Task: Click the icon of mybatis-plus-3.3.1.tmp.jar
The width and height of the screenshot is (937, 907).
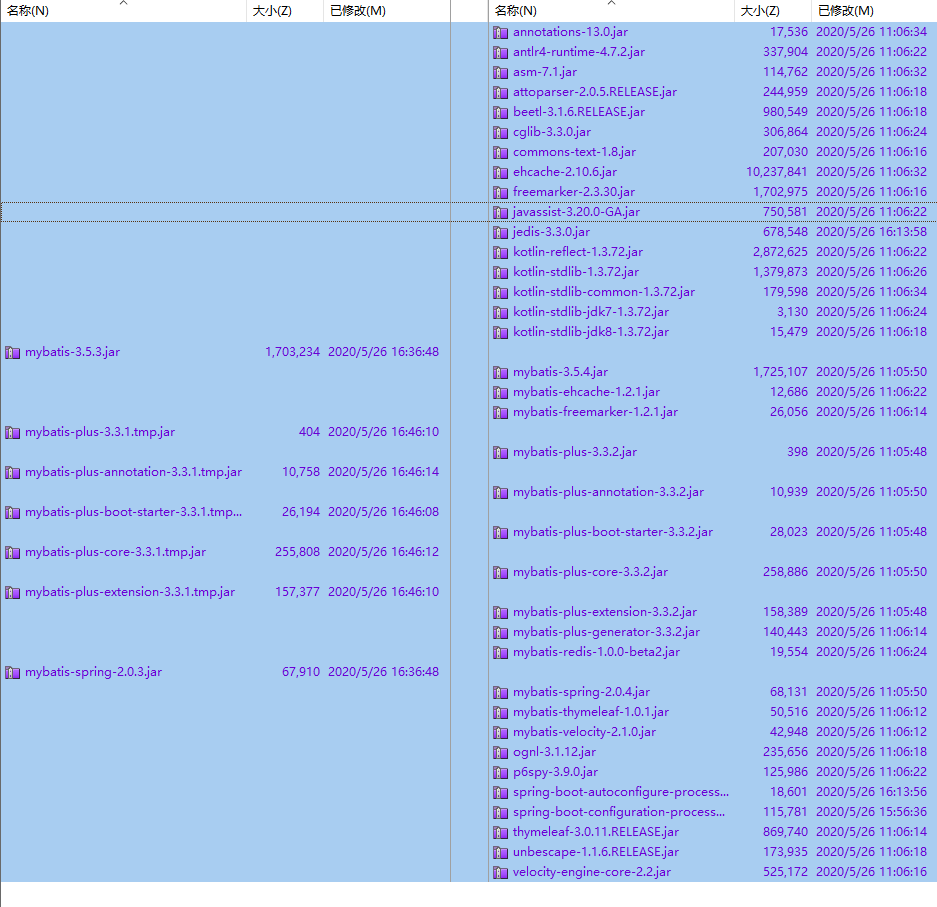Action: 13,432
